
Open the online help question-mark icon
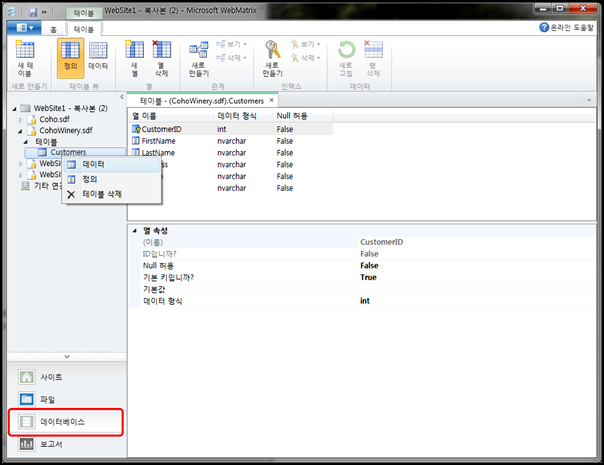(544, 27)
